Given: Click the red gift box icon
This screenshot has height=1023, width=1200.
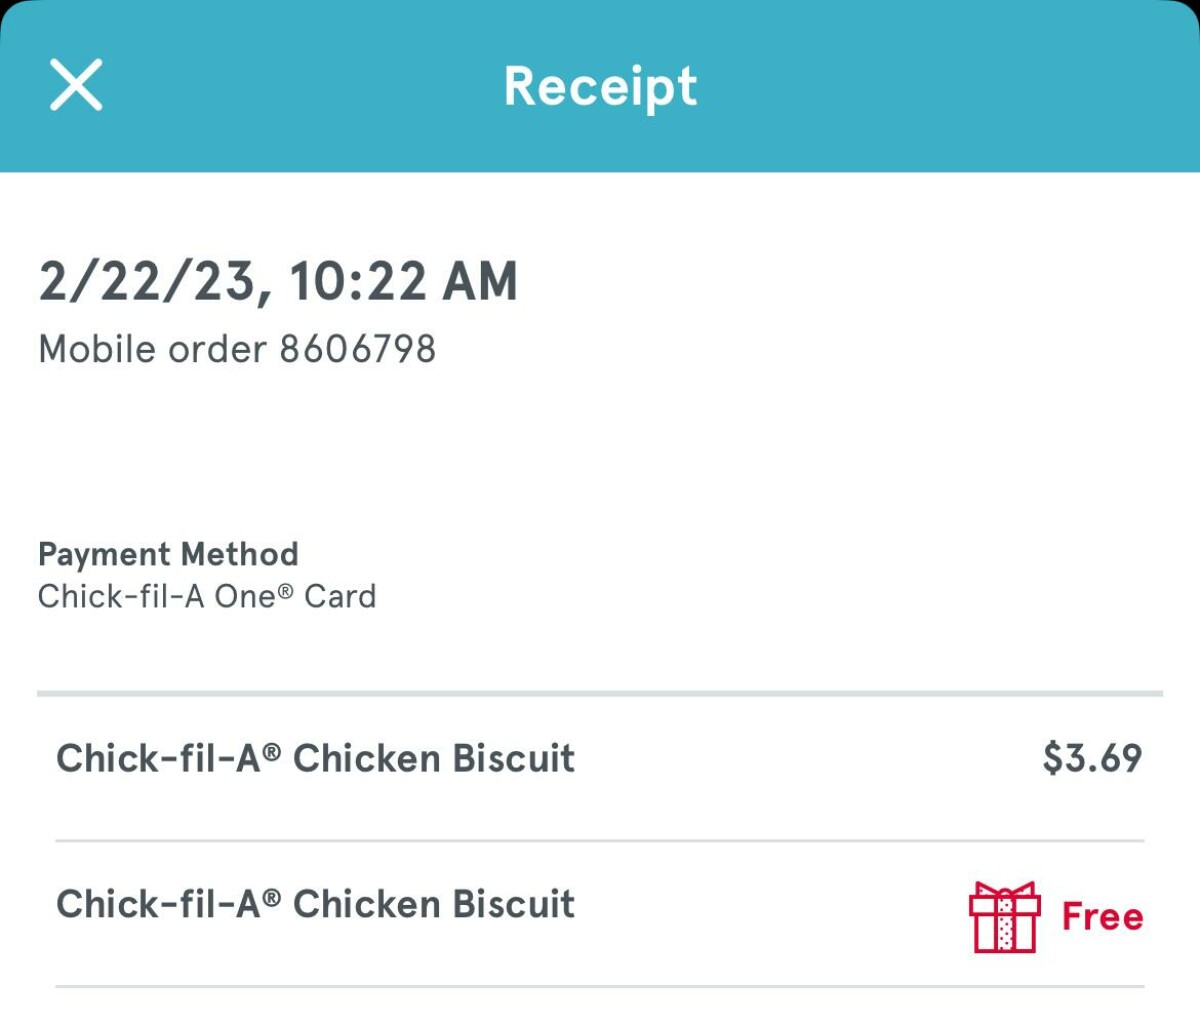Looking at the screenshot, I should (1005, 917).
